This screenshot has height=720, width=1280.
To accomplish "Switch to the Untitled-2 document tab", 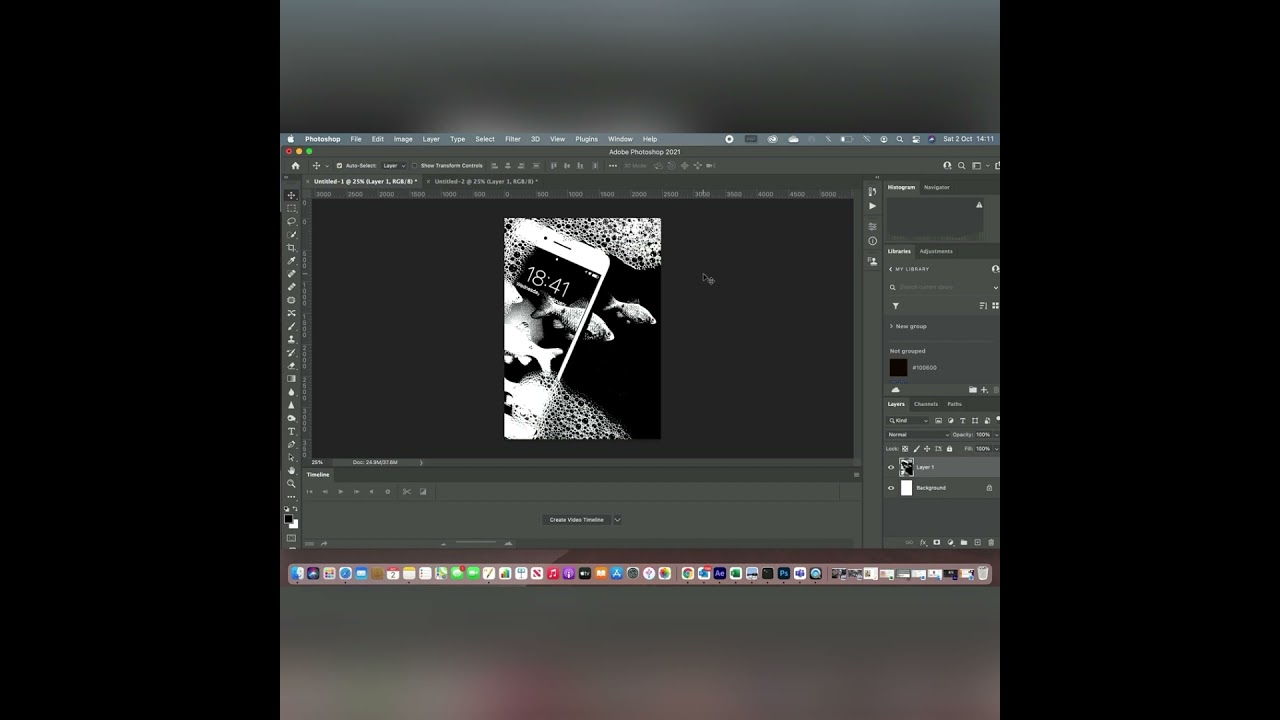I will click(486, 181).
